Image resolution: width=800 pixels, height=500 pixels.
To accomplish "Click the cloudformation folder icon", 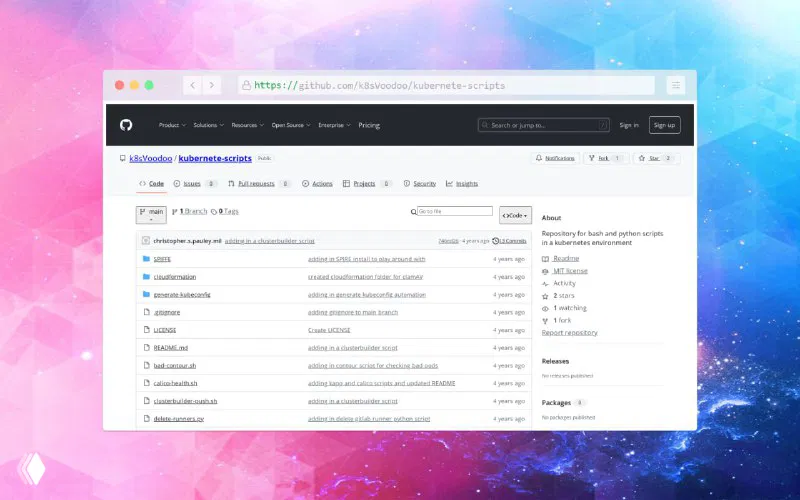I will pyautogui.click(x=146, y=277).
